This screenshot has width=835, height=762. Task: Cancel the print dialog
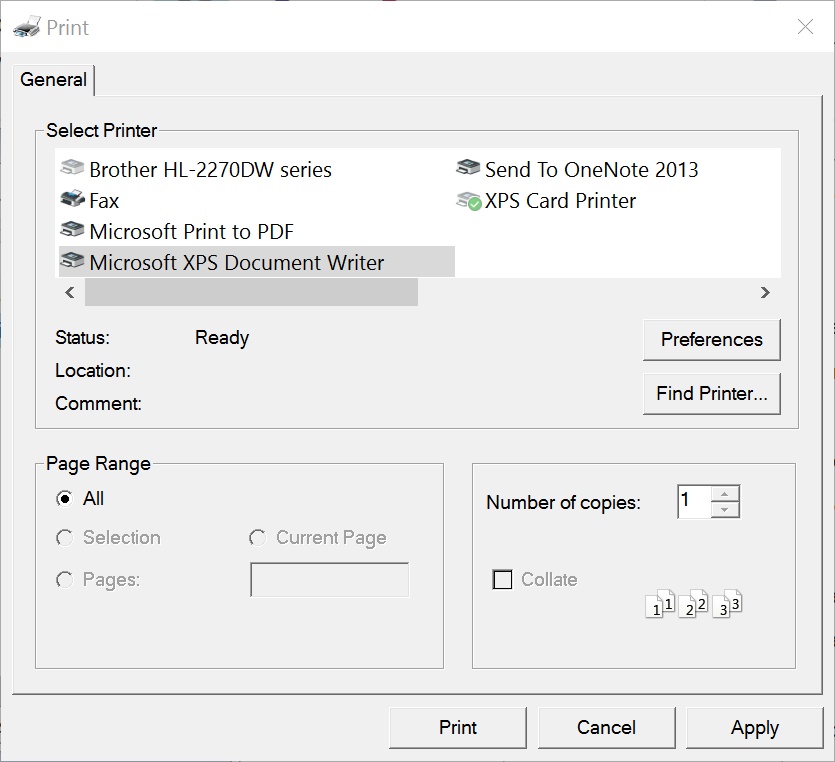pos(606,727)
